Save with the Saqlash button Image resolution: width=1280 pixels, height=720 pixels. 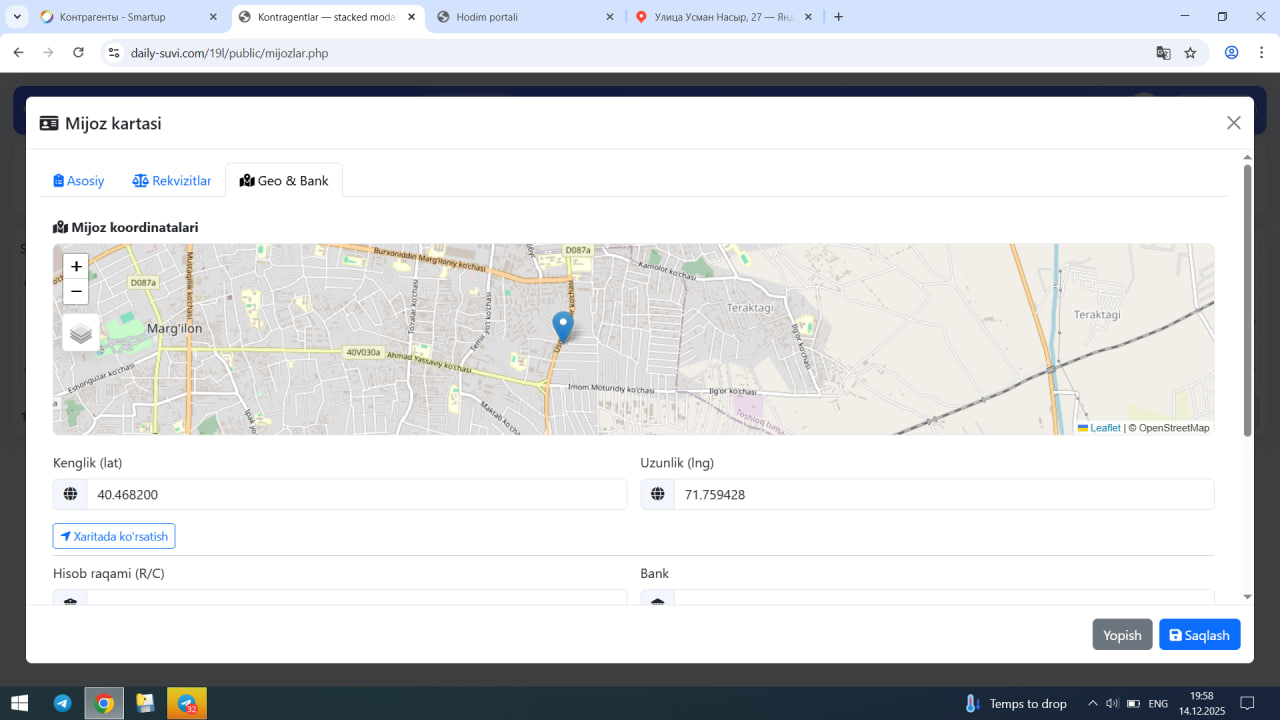click(1199, 635)
